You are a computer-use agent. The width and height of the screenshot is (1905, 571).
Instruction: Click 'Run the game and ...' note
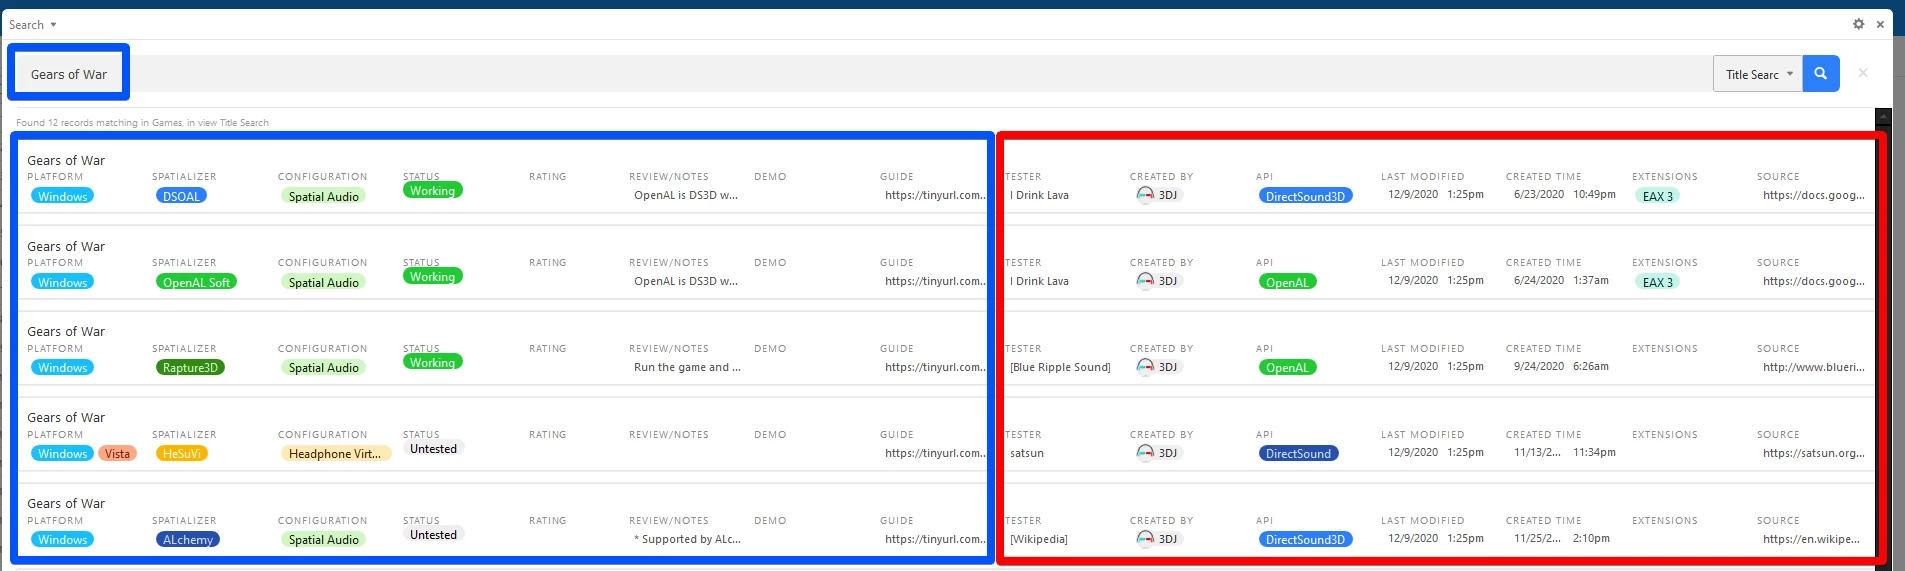(x=687, y=367)
